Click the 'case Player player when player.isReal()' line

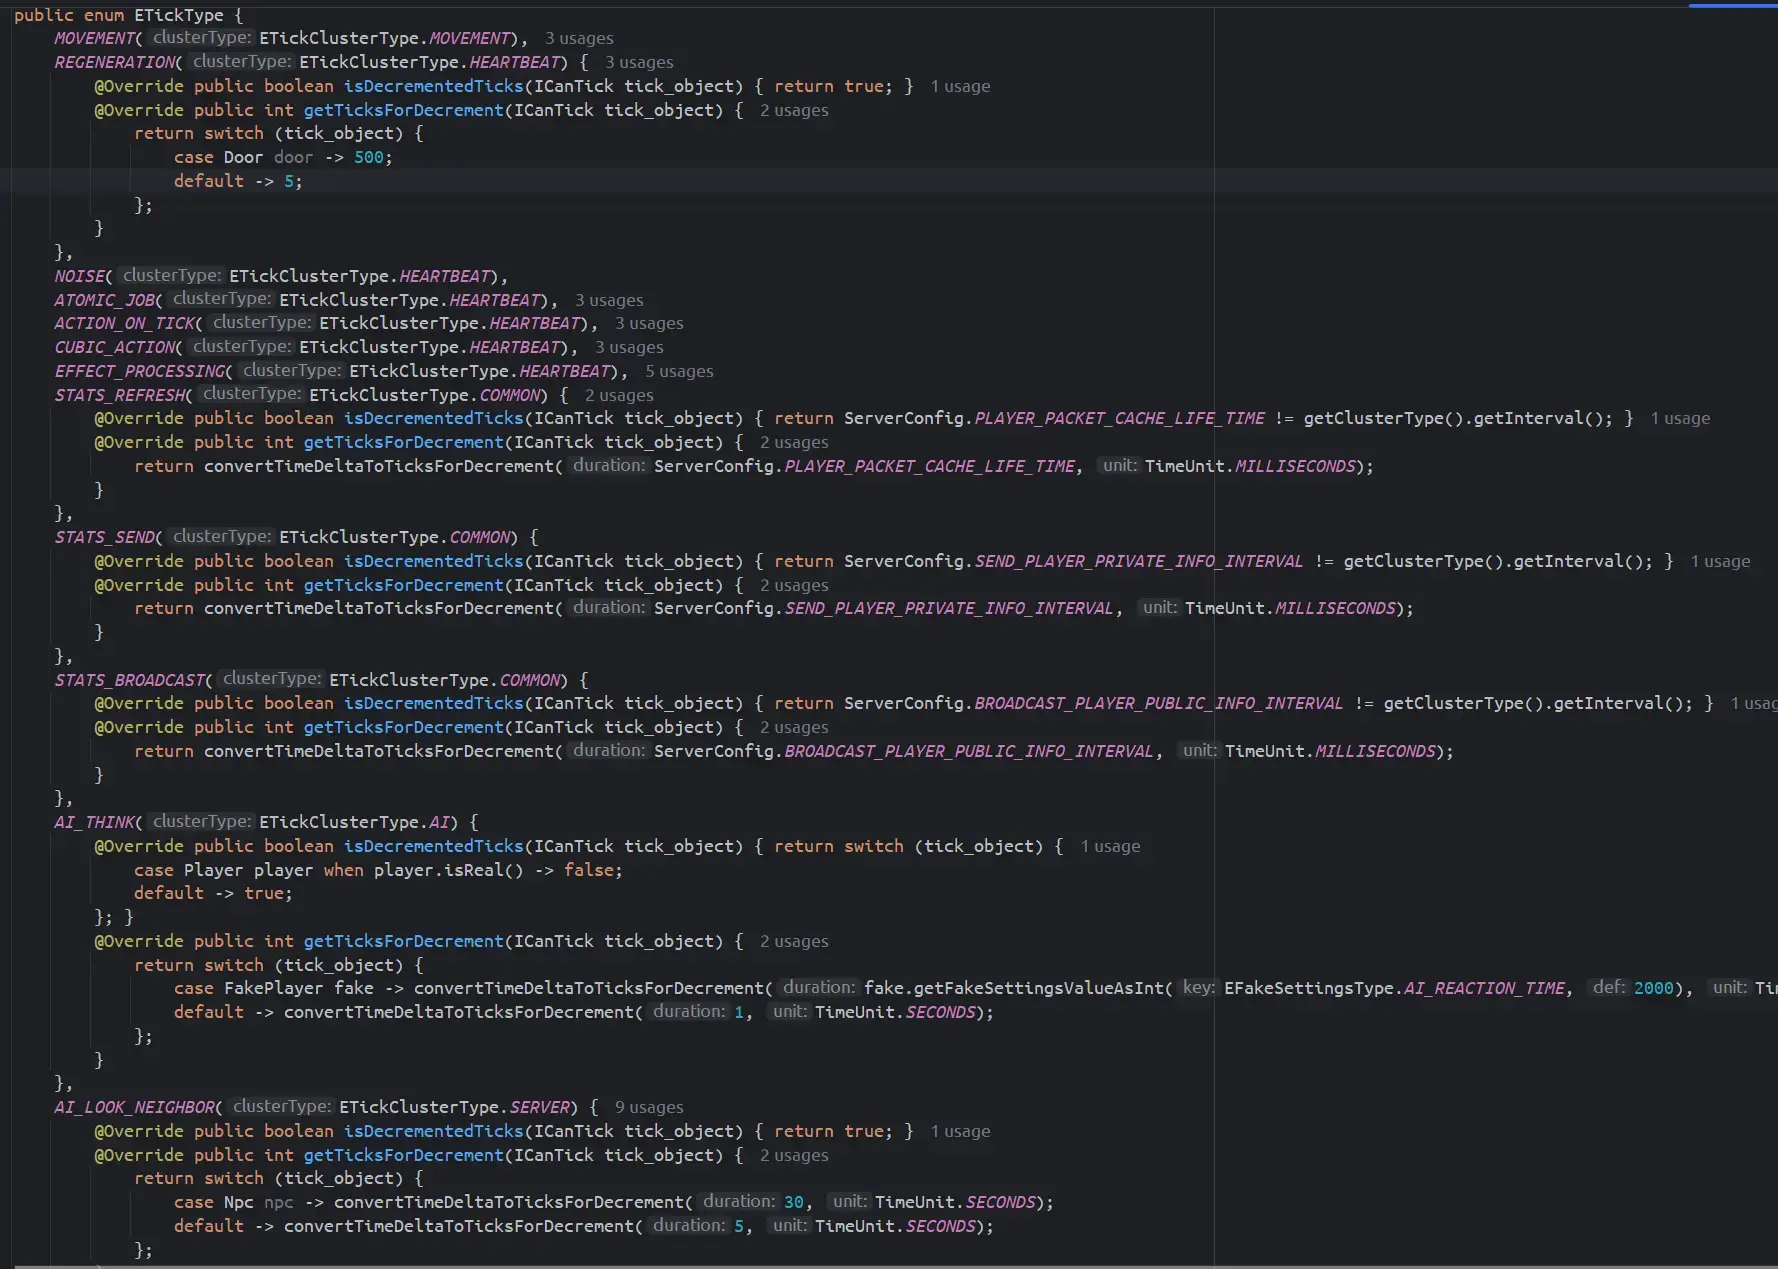[378, 870]
